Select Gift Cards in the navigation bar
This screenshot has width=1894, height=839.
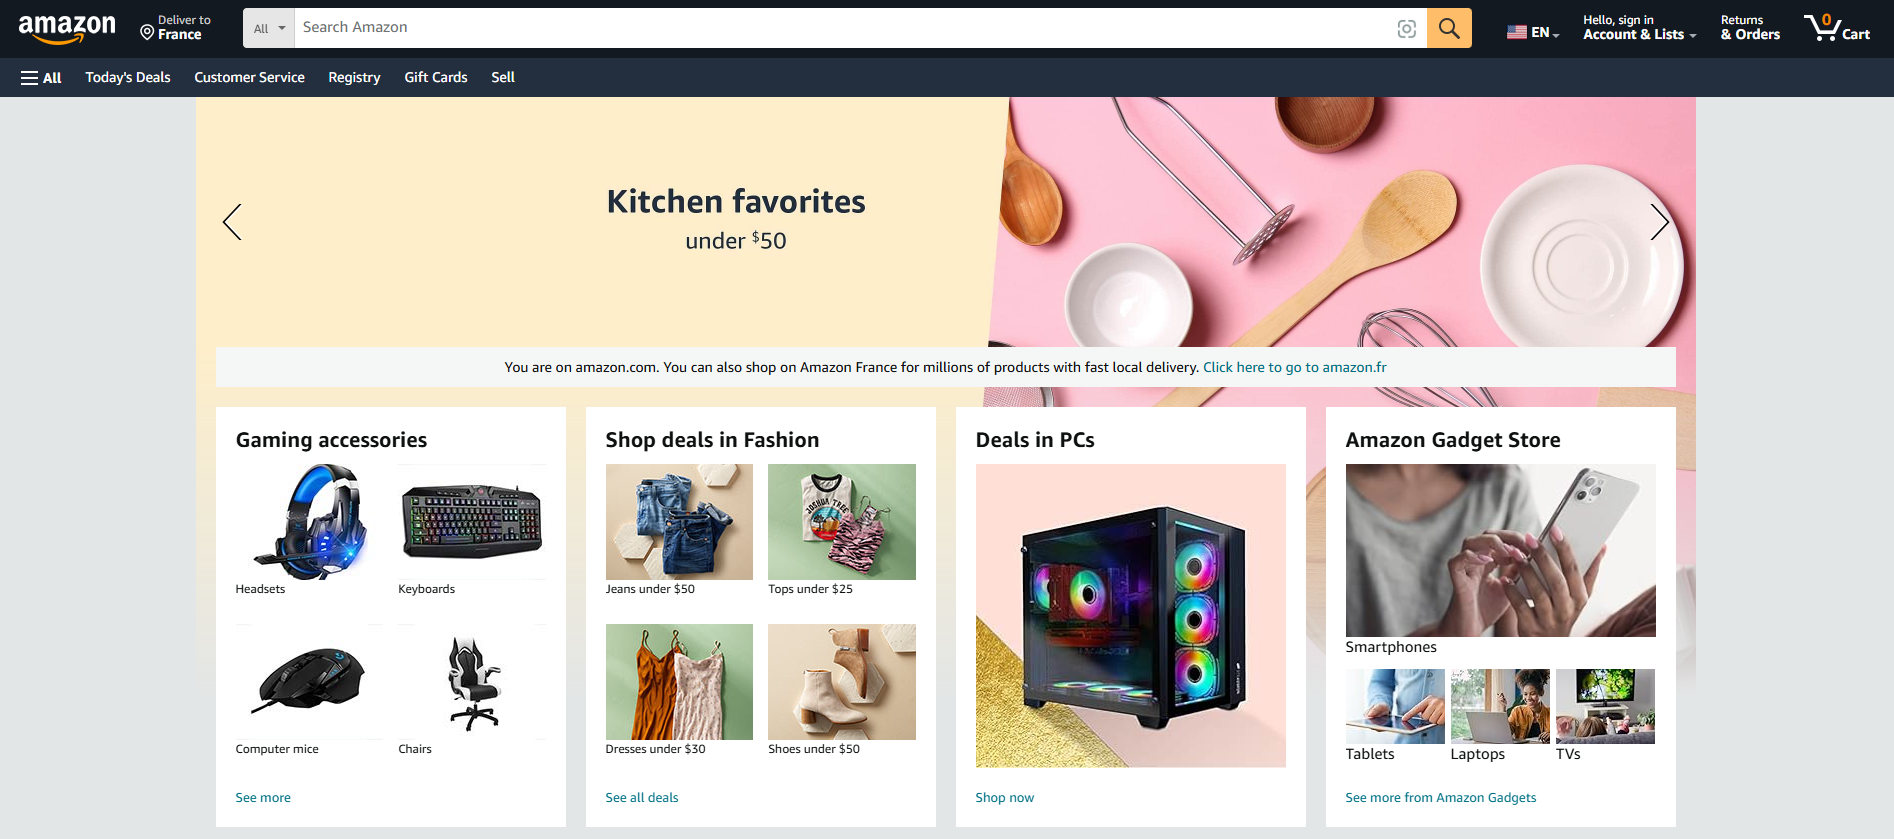point(436,77)
